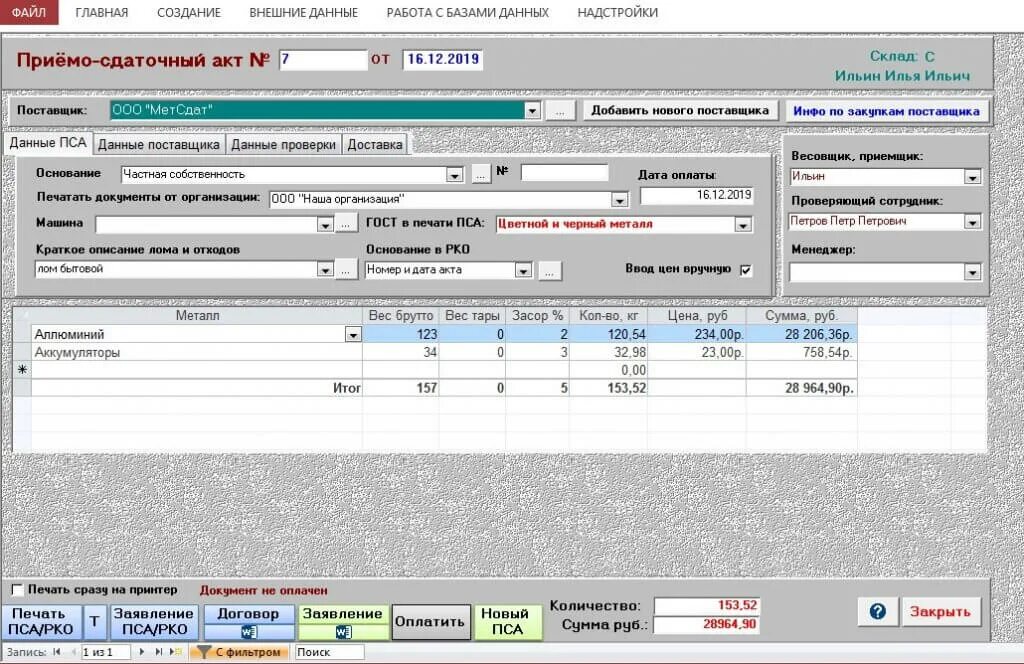This screenshot has height=664, width=1024.
Task: Click Word icon under green Заявление button
Action: 344,631
